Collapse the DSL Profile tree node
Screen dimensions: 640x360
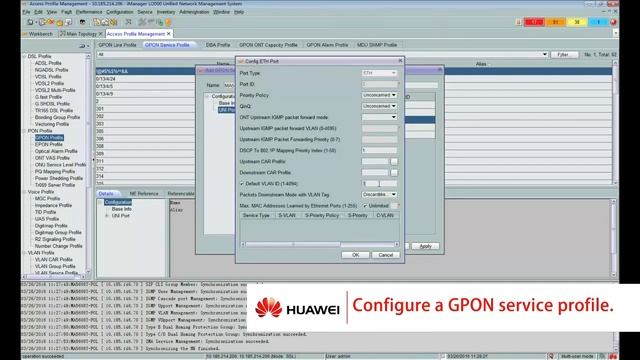pyautogui.click(x=24, y=56)
